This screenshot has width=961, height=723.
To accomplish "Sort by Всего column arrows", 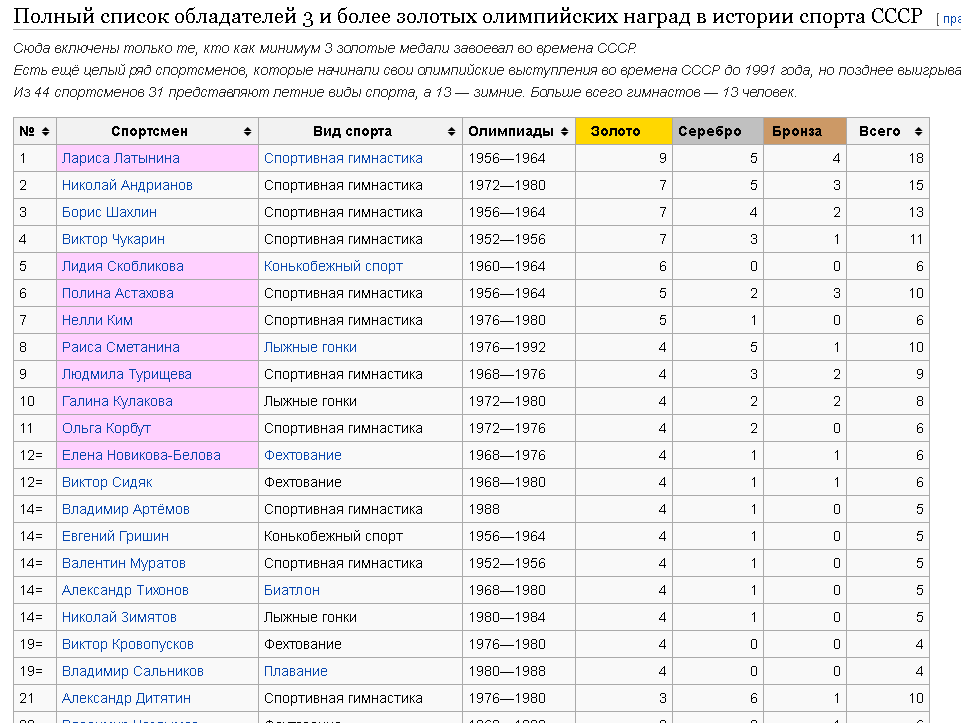I will click(x=918, y=131).
